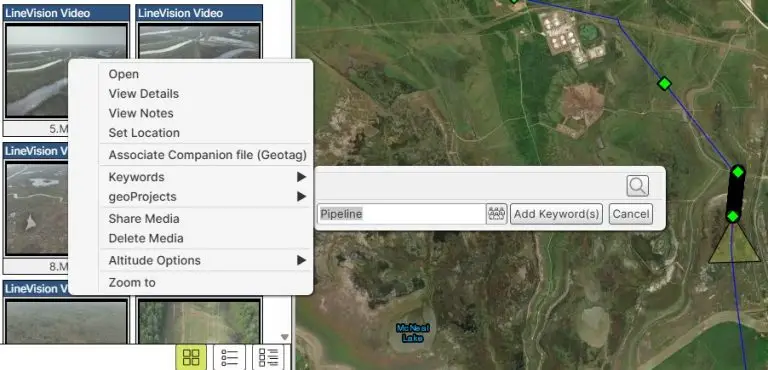Switch to thumbnail grid view

pyautogui.click(x=191, y=357)
